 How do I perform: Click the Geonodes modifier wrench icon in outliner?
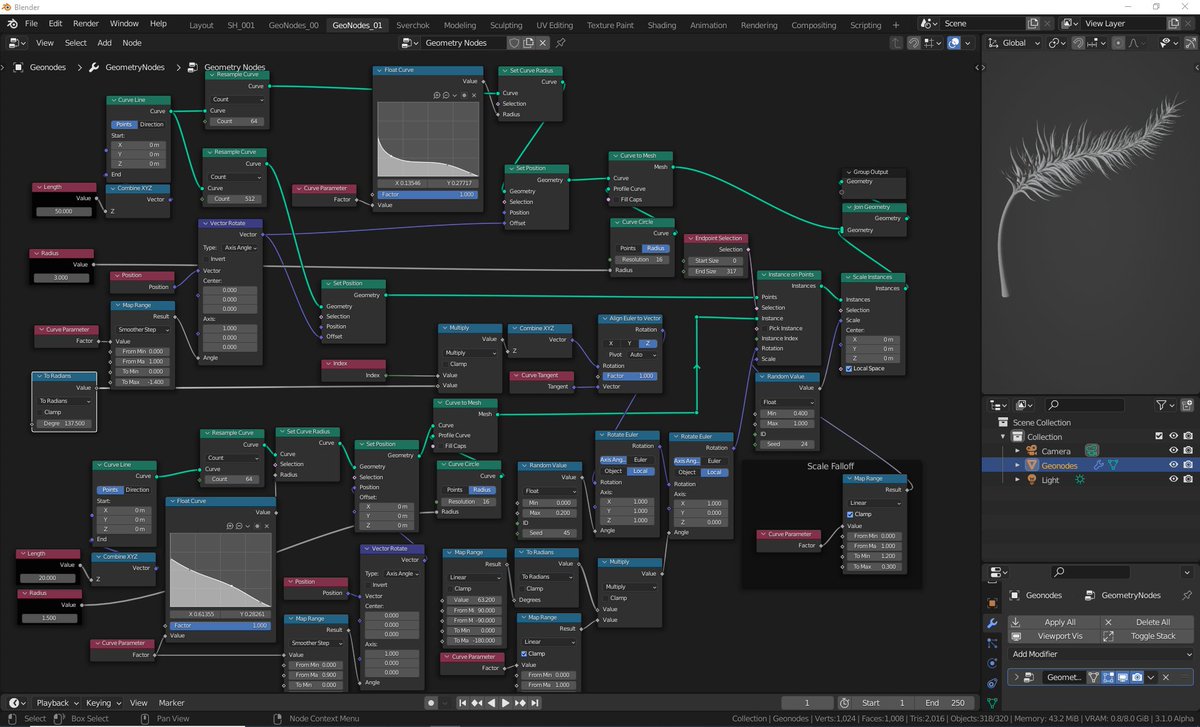pyautogui.click(x=1098, y=465)
